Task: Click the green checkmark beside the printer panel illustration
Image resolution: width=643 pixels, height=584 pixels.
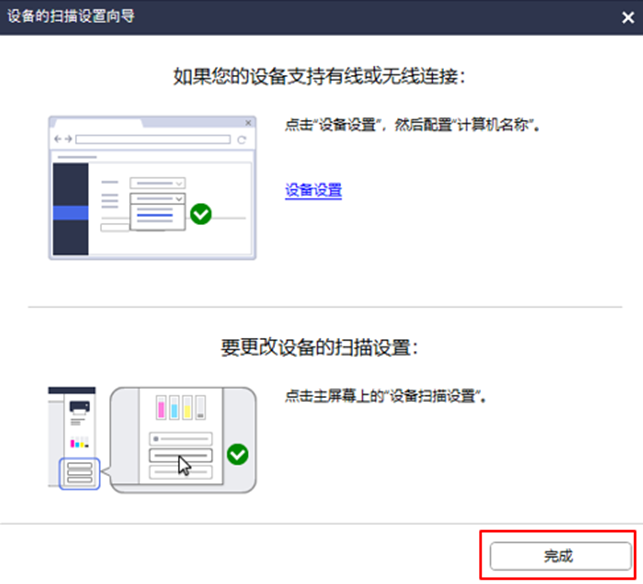Action: point(237,454)
